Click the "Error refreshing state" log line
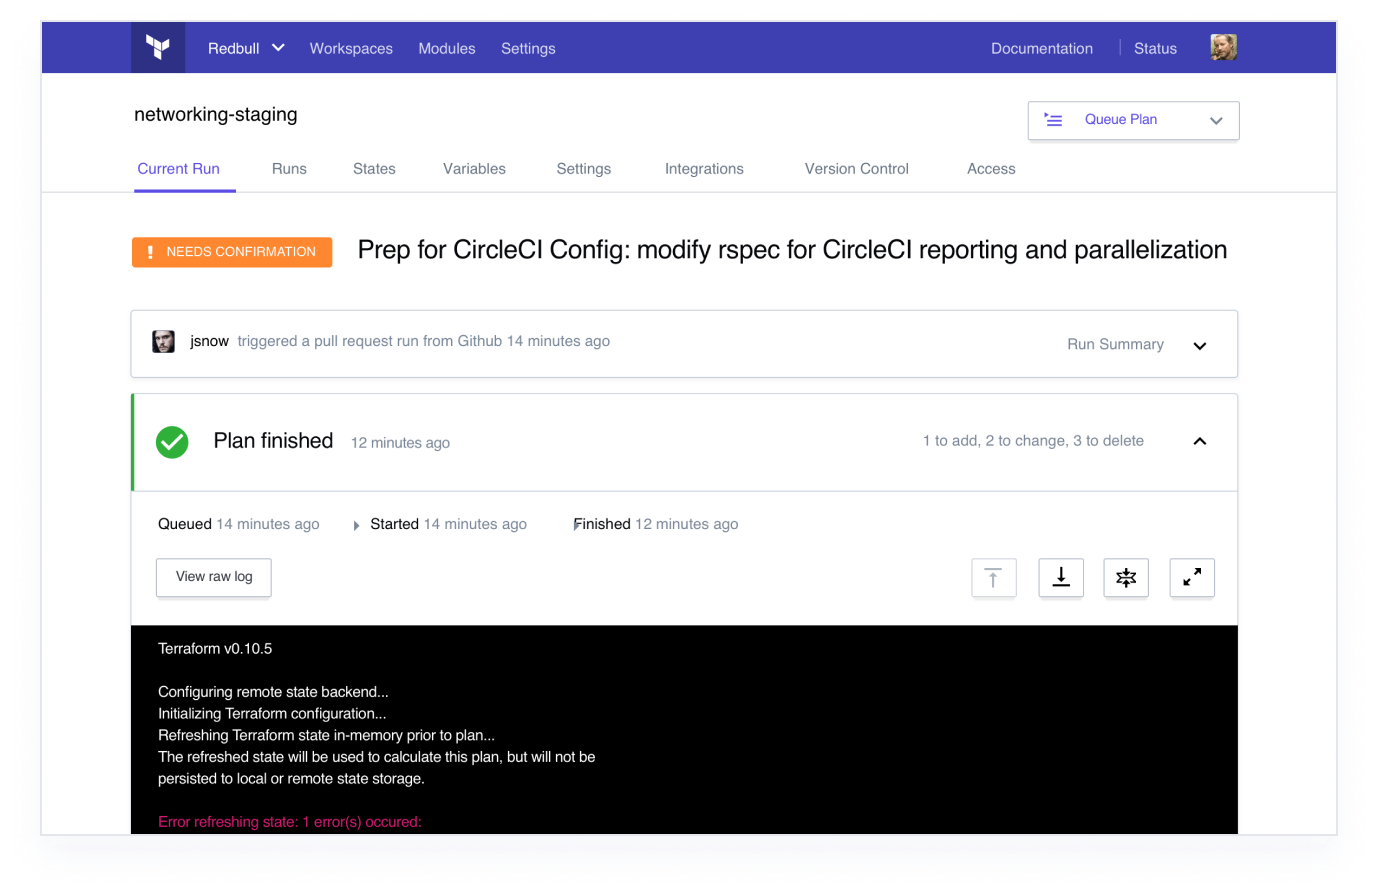The image size is (1378, 896). [x=290, y=822]
